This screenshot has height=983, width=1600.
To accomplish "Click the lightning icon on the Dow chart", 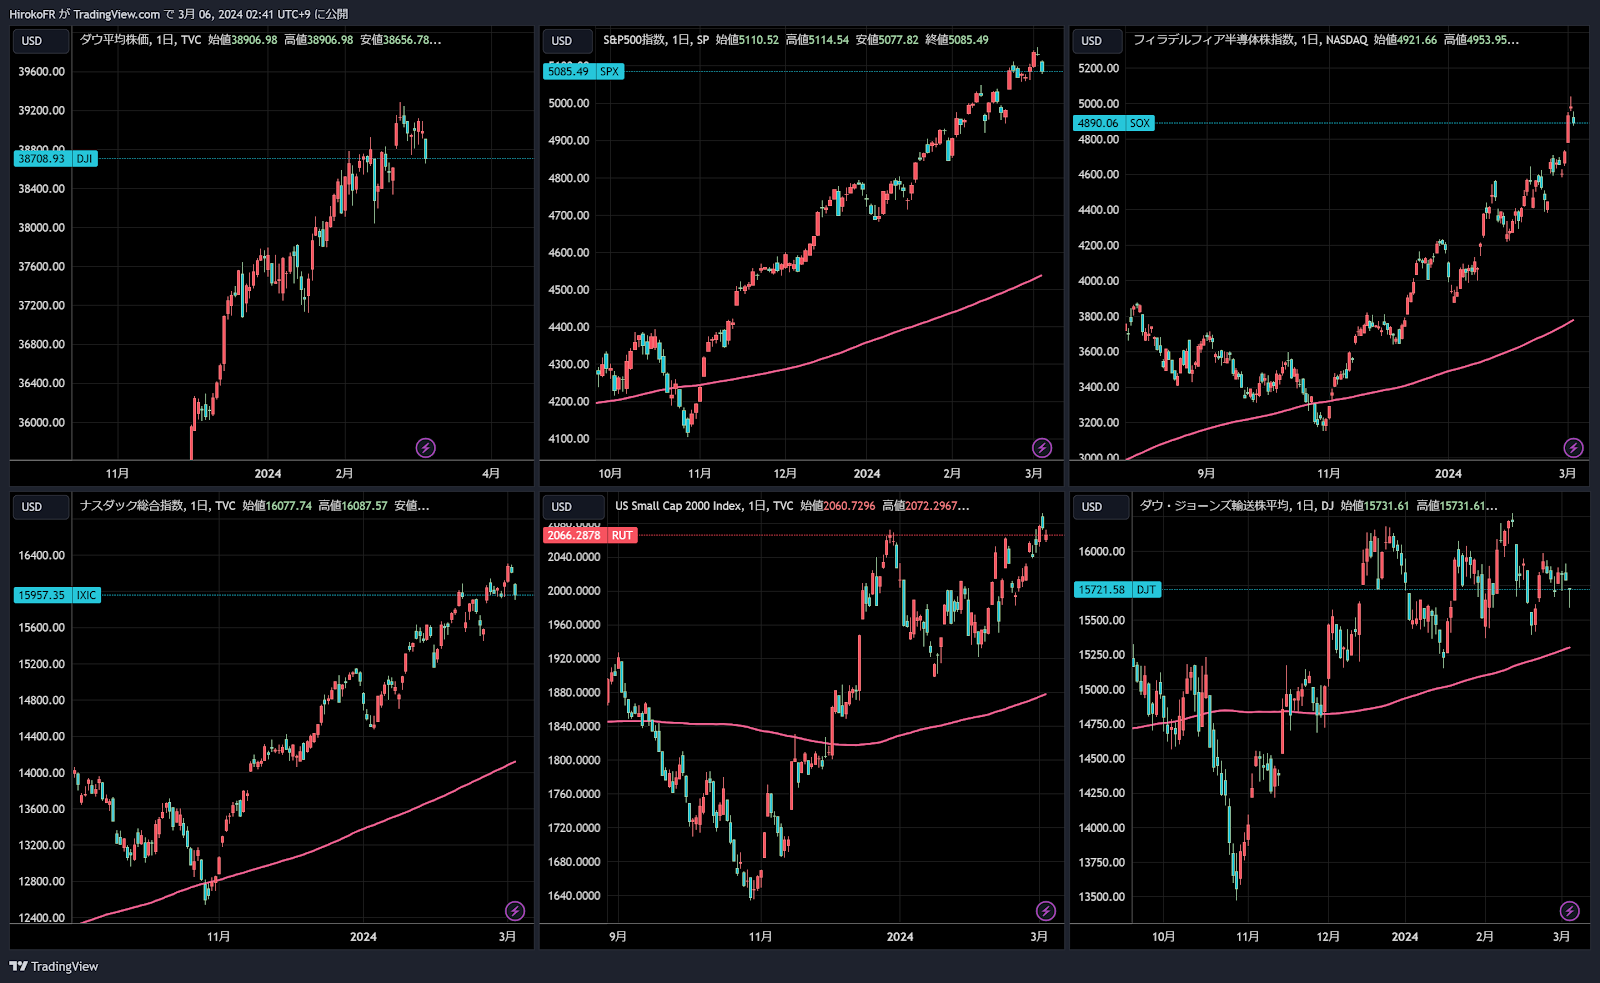I will [426, 448].
